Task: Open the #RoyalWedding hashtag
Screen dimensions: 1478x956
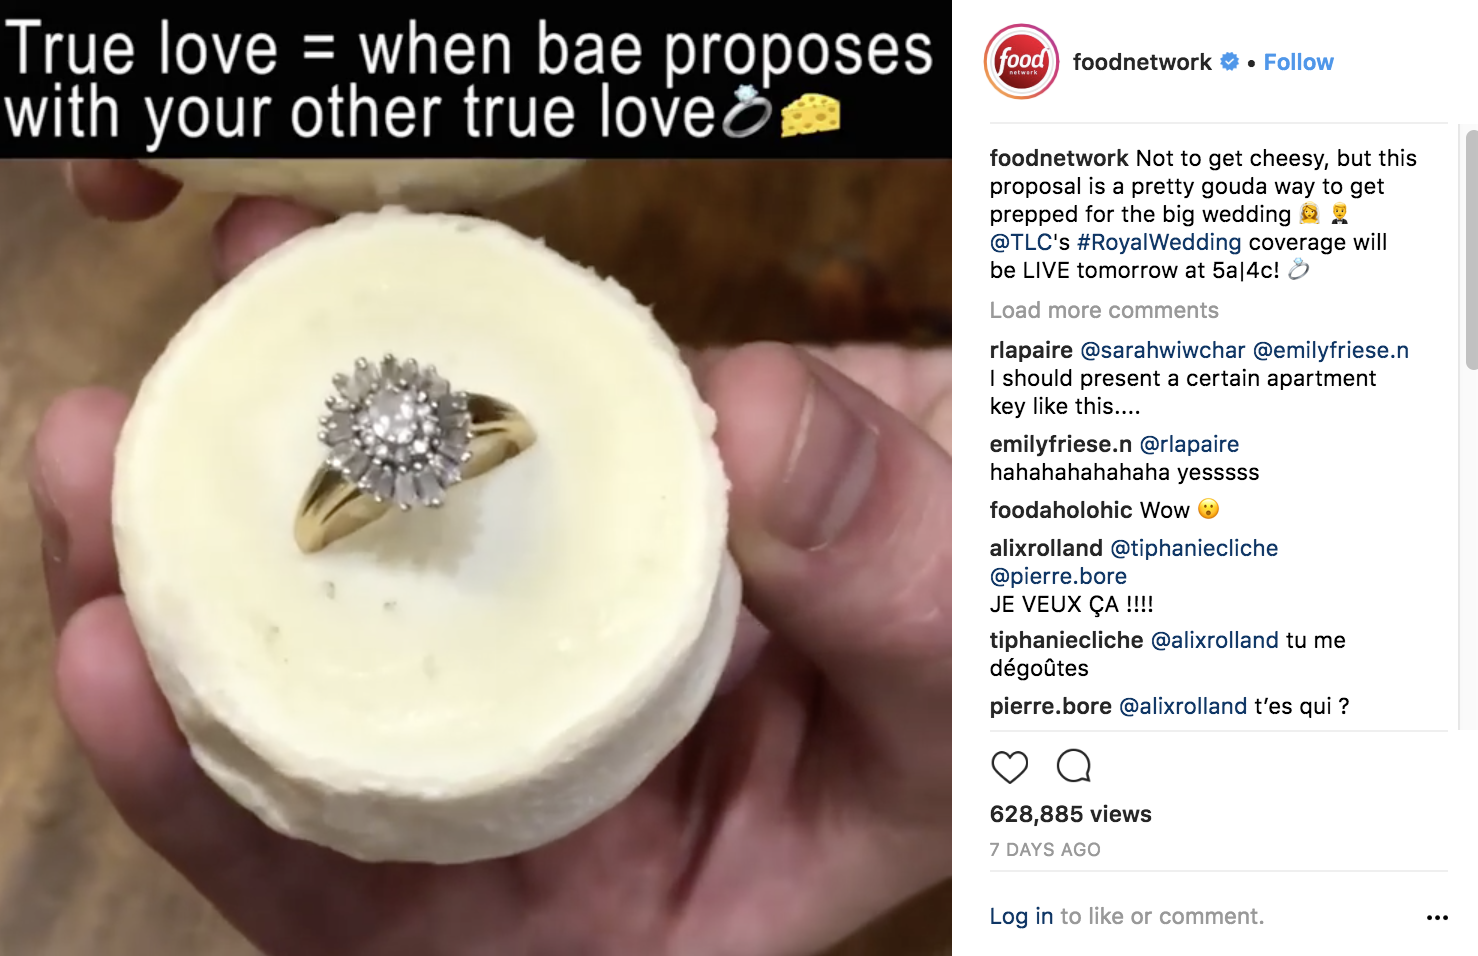Action: coord(1159,242)
